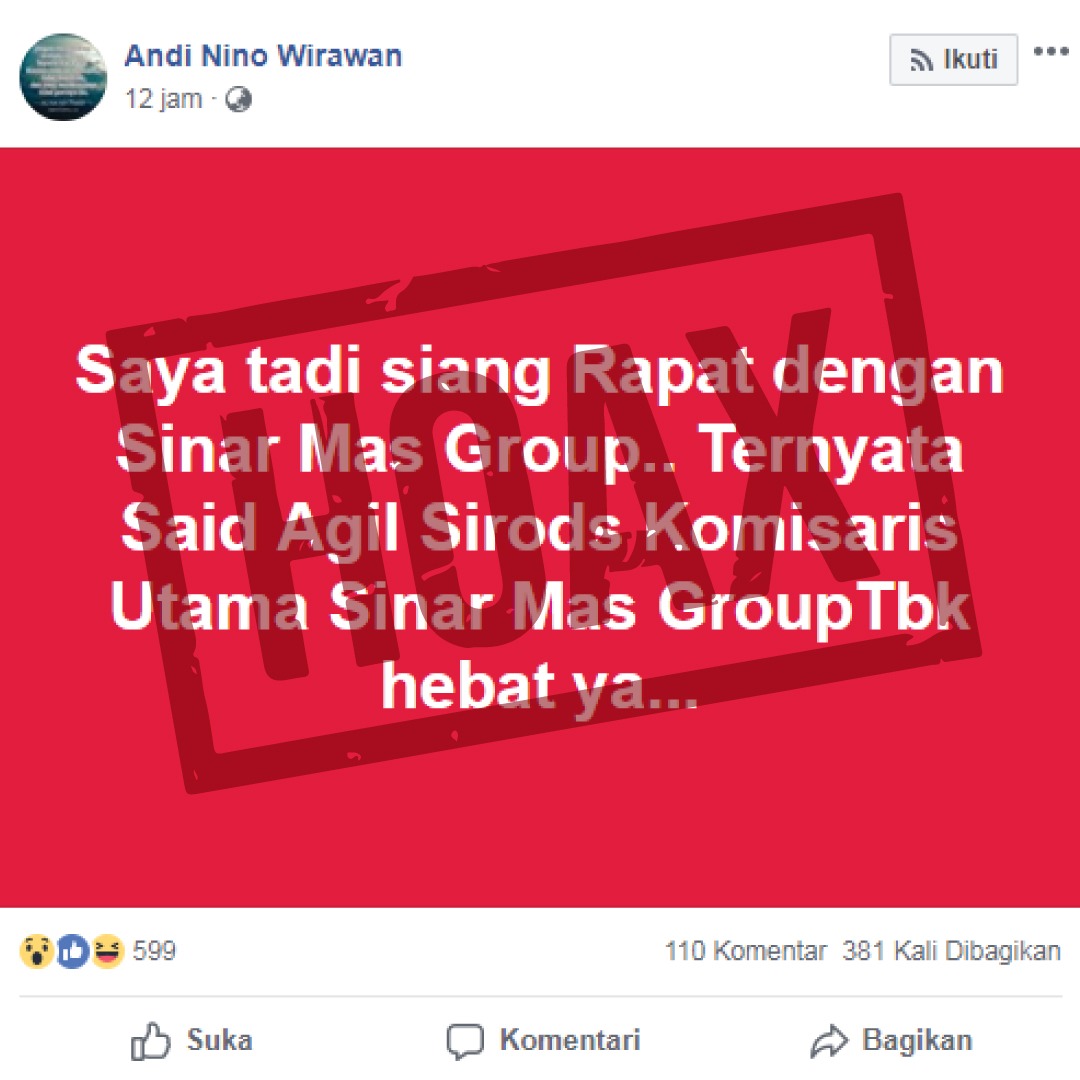Open the red hoax post image

click(x=540, y=527)
